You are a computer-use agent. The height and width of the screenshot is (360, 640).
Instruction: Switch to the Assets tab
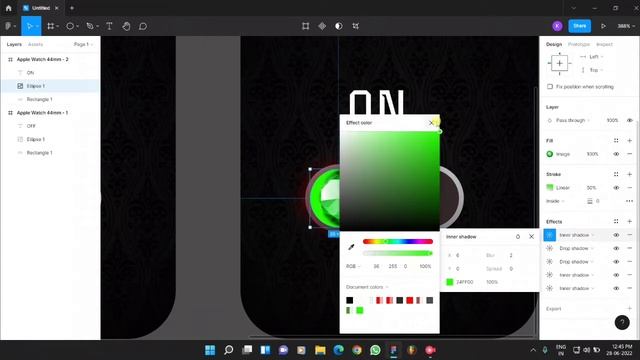coord(35,44)
